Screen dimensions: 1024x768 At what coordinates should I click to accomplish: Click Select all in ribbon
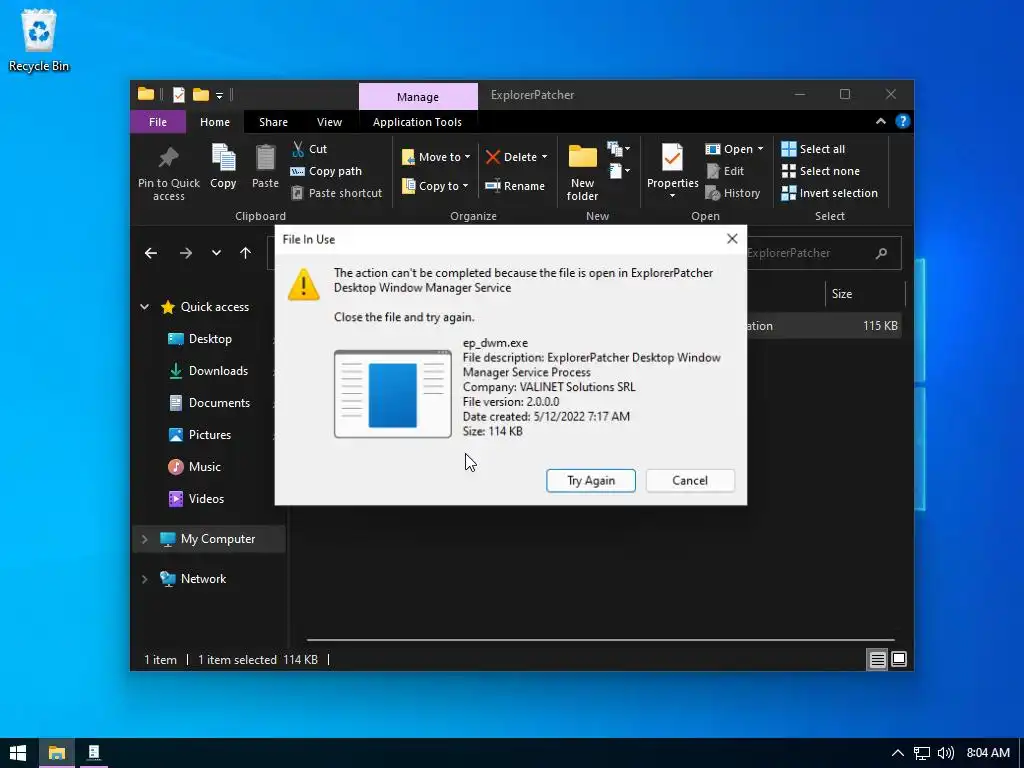(813, 149)
